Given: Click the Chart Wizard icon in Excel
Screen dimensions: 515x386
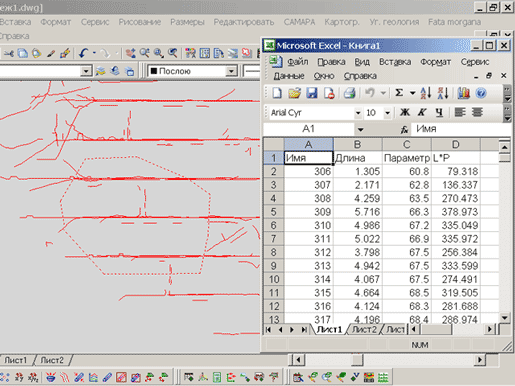Looking at the screenshot, I should click(x=463, y=93).
